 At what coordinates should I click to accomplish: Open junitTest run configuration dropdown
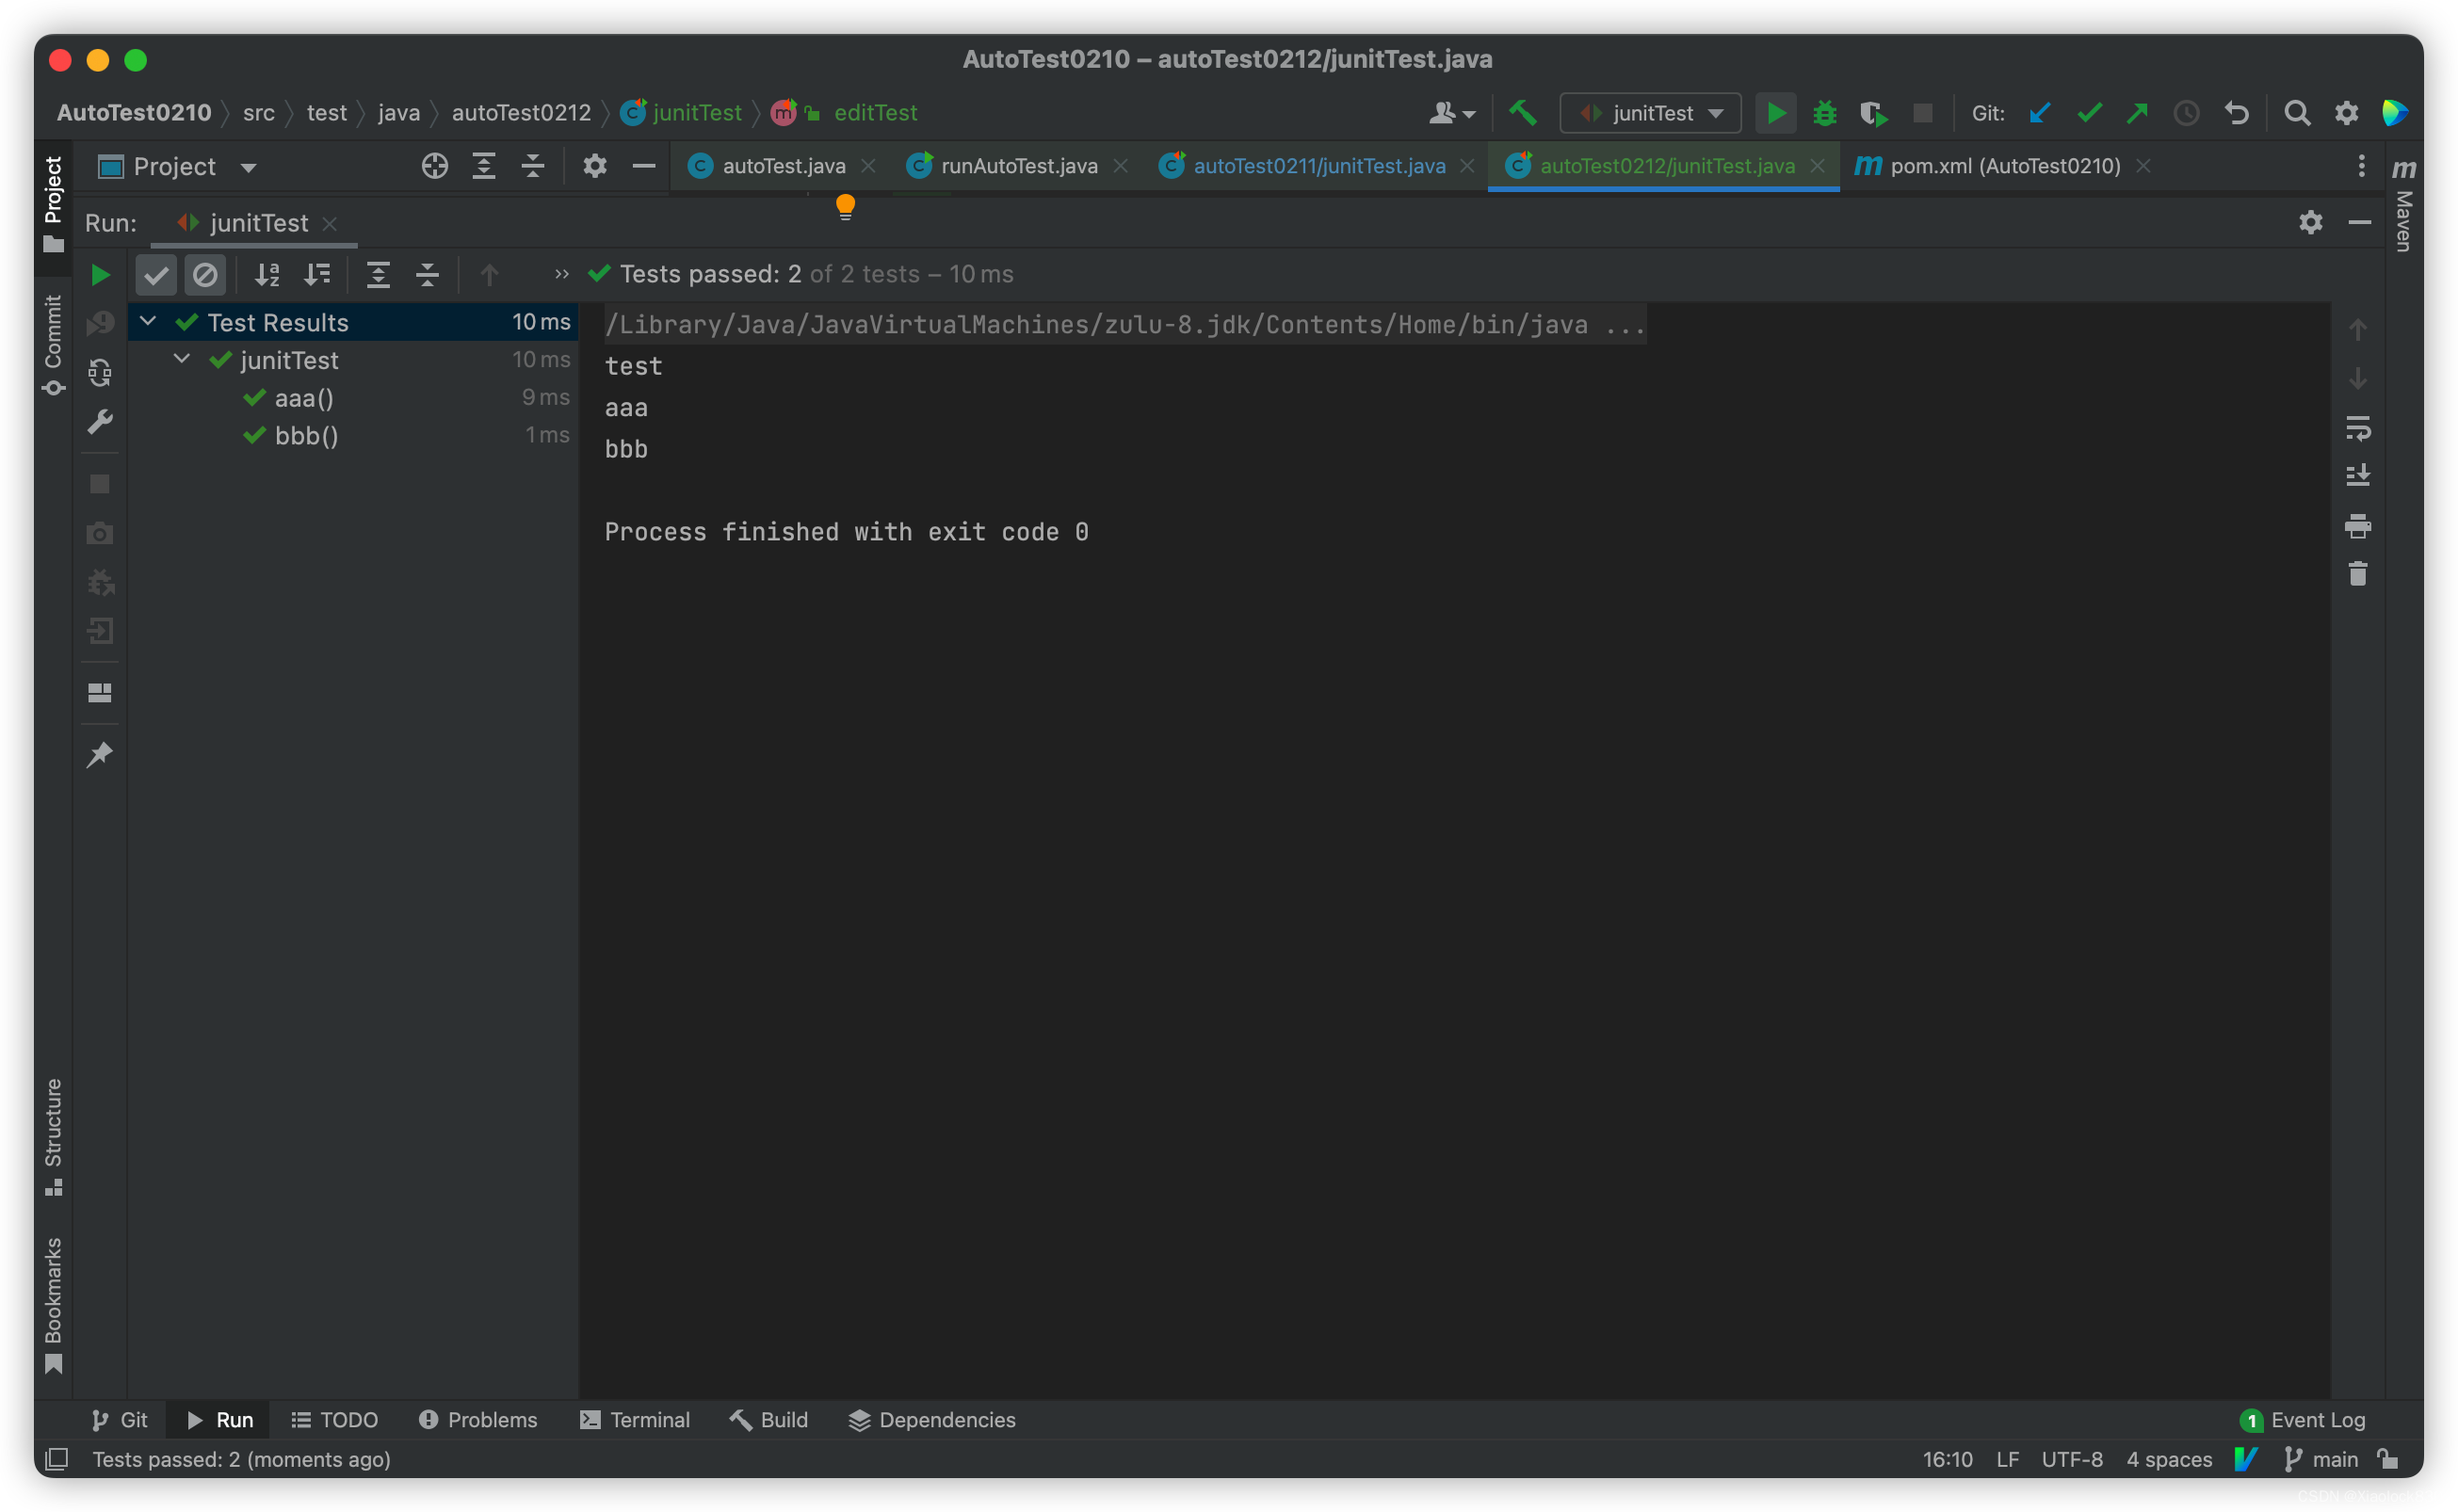click(1650, 113)
